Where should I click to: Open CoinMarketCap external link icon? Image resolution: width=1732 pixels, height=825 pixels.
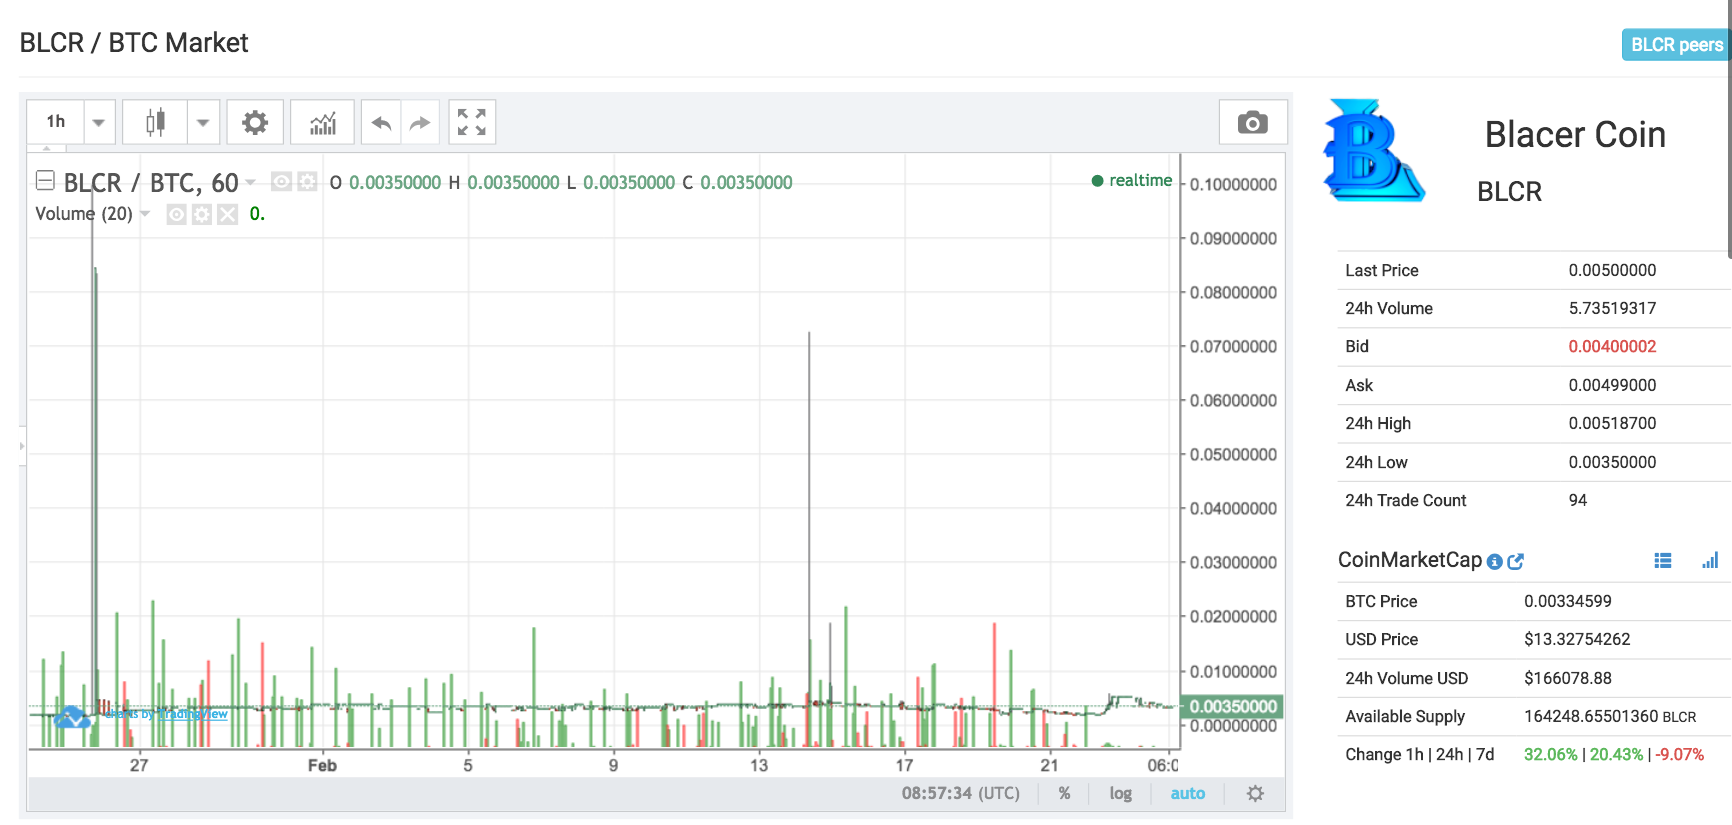click(1515, 562)
